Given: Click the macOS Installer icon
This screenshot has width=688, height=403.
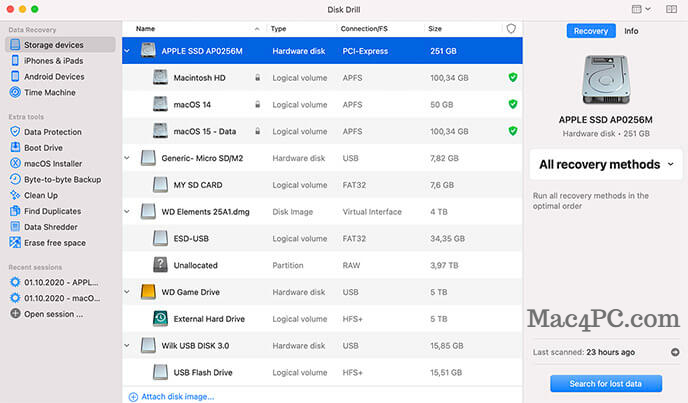Looking at the screenshot, I should tap(15, 163).
